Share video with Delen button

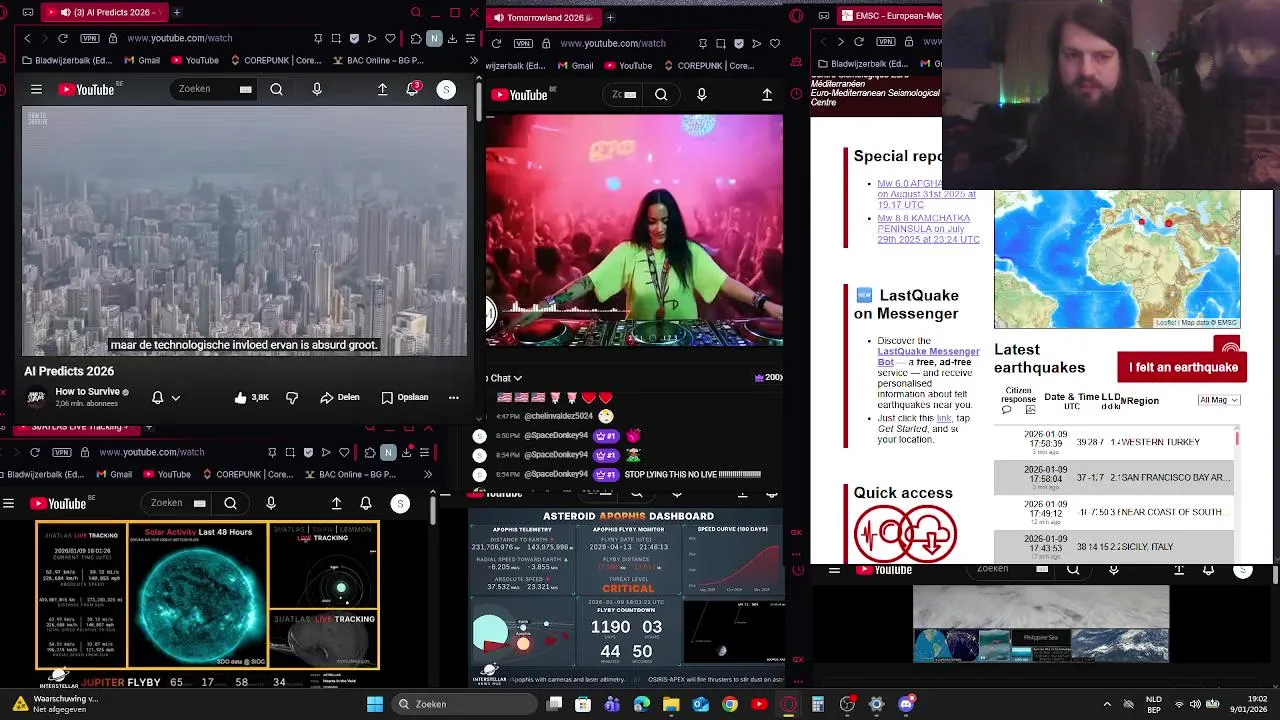click(x=340, y=397)
